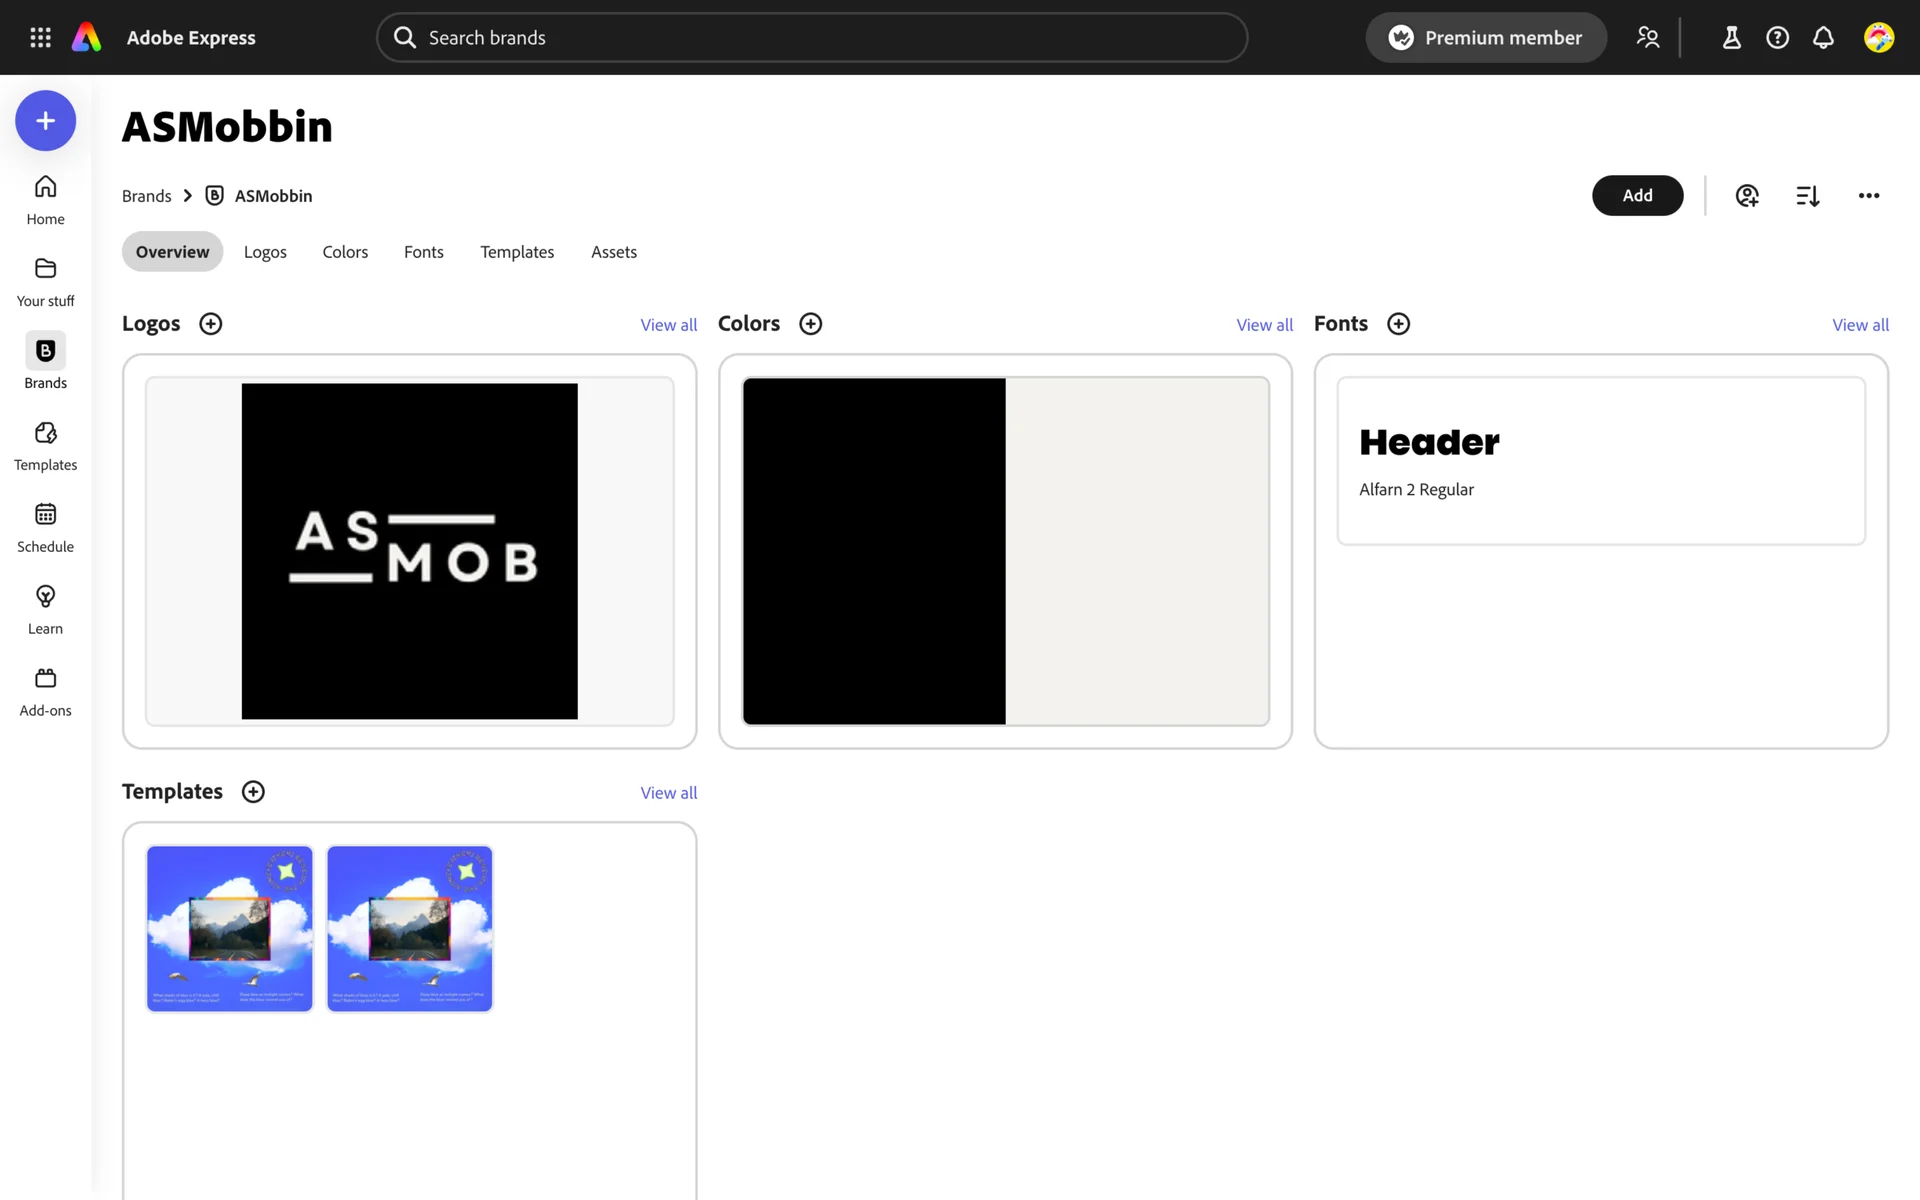
Task: Add a new color with plus icon
Action: tap(810, 324)
